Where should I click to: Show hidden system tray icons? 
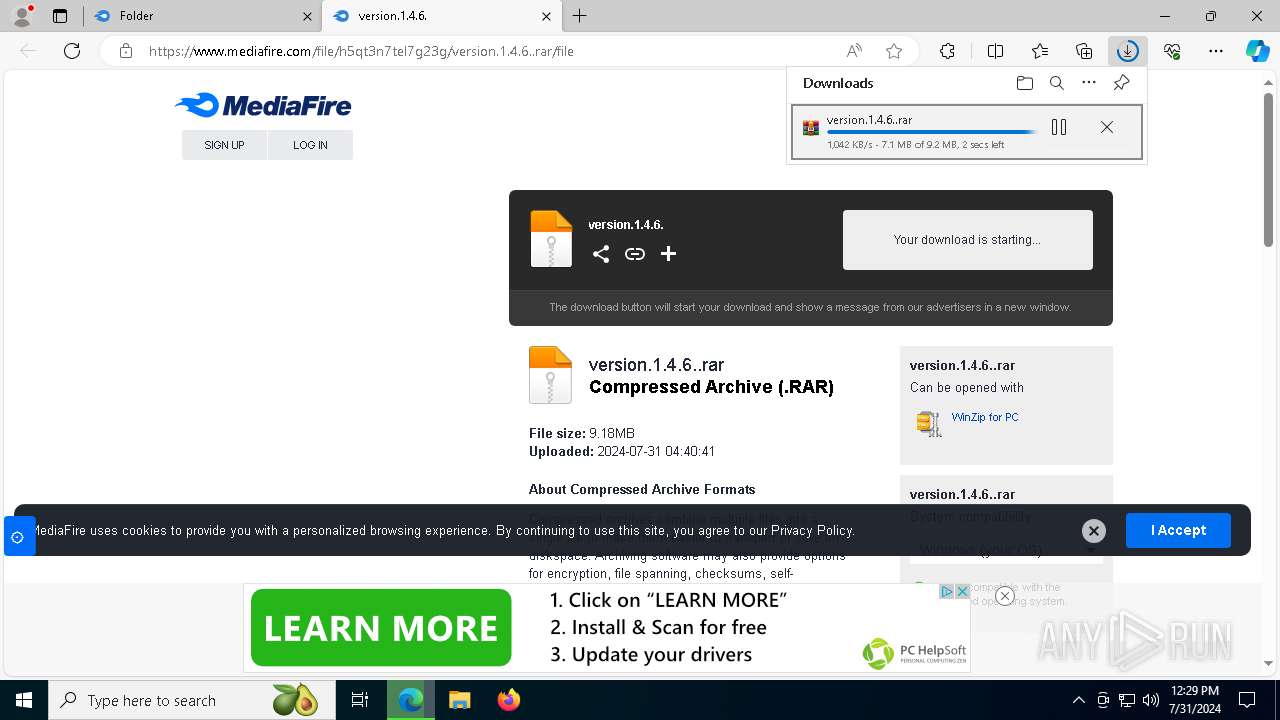[1078, 700]
